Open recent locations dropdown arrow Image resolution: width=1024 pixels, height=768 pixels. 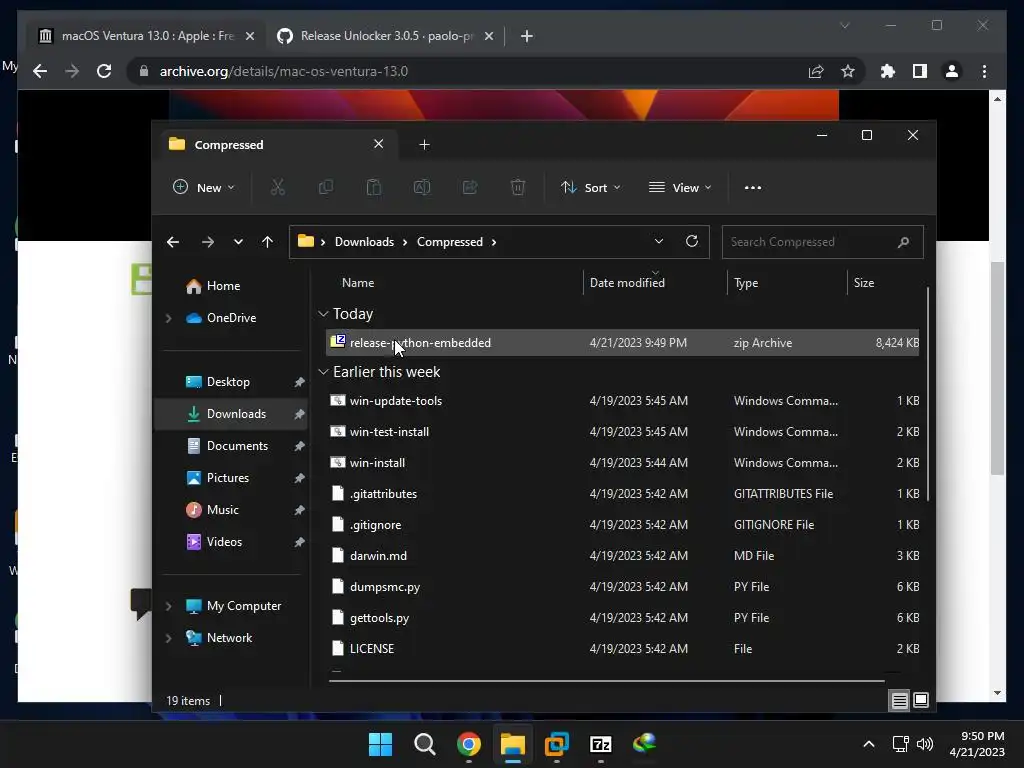click(238, 242)
